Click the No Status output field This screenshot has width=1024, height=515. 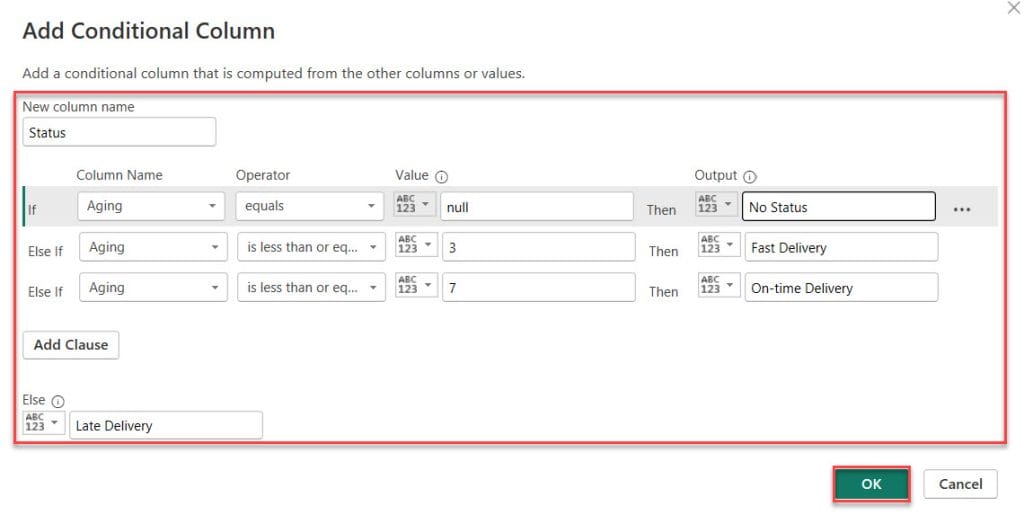coord(839,207)
